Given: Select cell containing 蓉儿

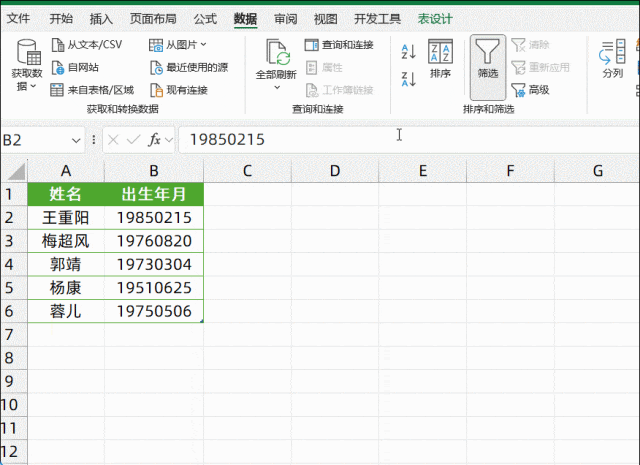Looking at the screenshot, I should click(x=66, y=311).
